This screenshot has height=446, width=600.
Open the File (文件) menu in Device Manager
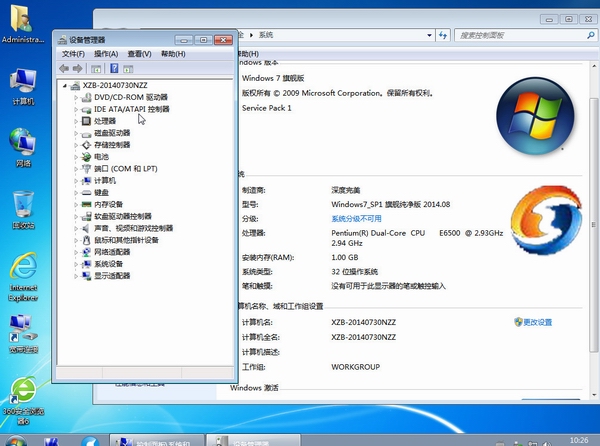73,54
